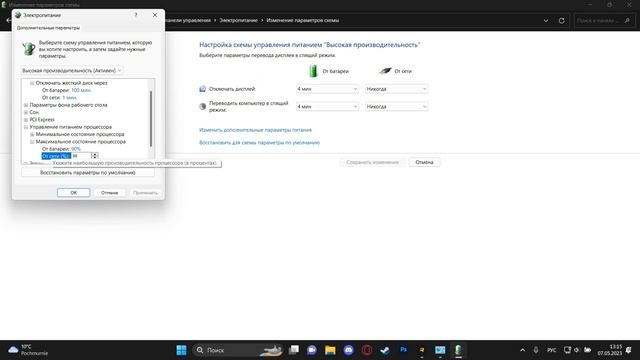Click 'Изменение параметров схемы' breadcrumb
640x360 pixels.
[302, 20]
